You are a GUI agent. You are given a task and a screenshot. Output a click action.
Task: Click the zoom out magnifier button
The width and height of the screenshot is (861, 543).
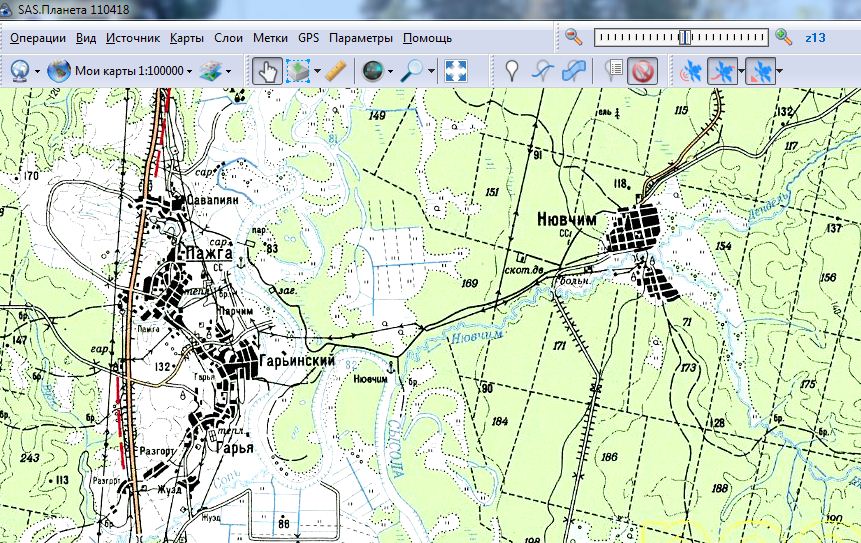click(573, 37)
